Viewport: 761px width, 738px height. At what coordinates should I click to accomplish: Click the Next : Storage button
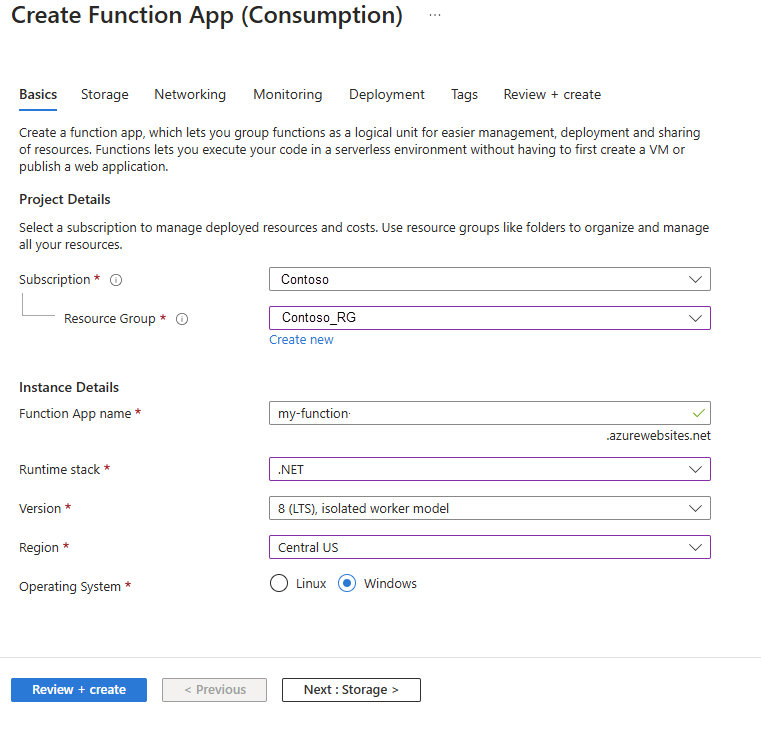(351, 690)
